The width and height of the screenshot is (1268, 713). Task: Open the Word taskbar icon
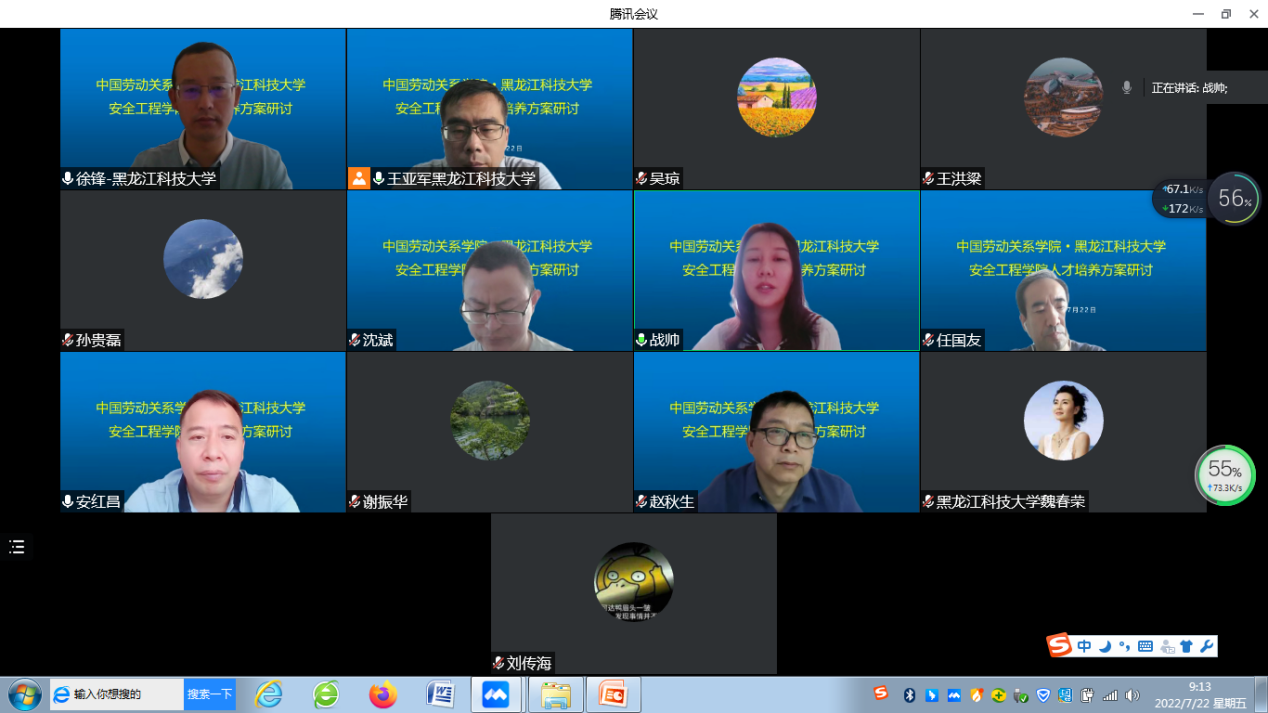440,695
